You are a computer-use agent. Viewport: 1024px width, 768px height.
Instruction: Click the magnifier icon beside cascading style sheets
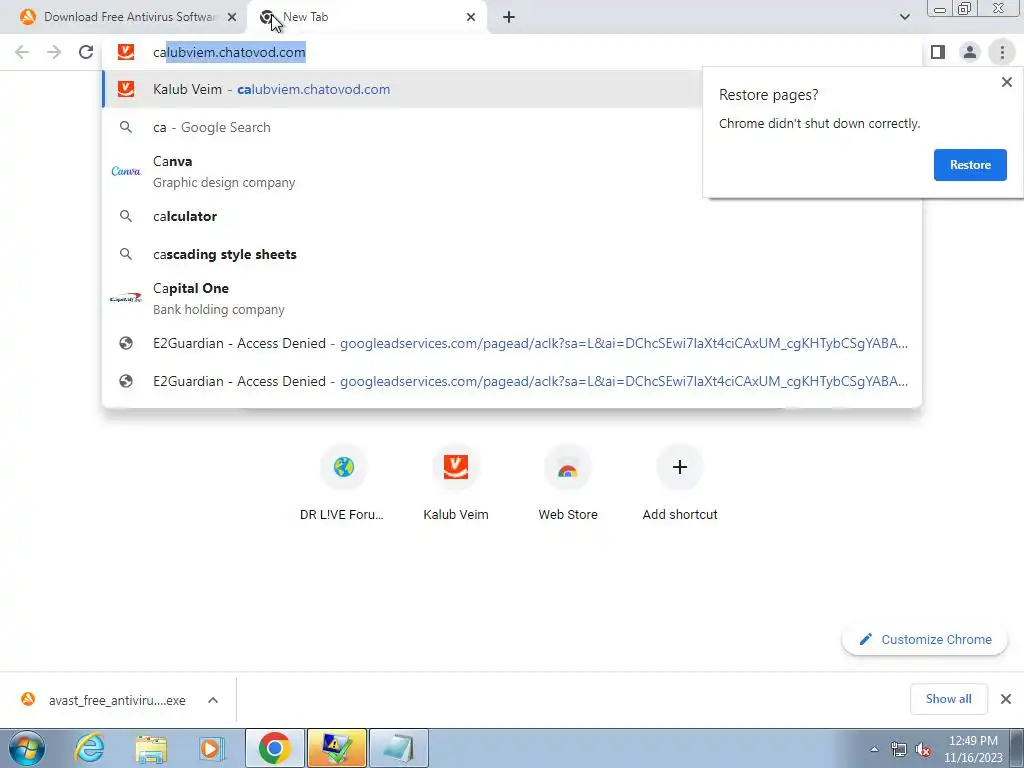pyautogui.click(x=126, y=254)
